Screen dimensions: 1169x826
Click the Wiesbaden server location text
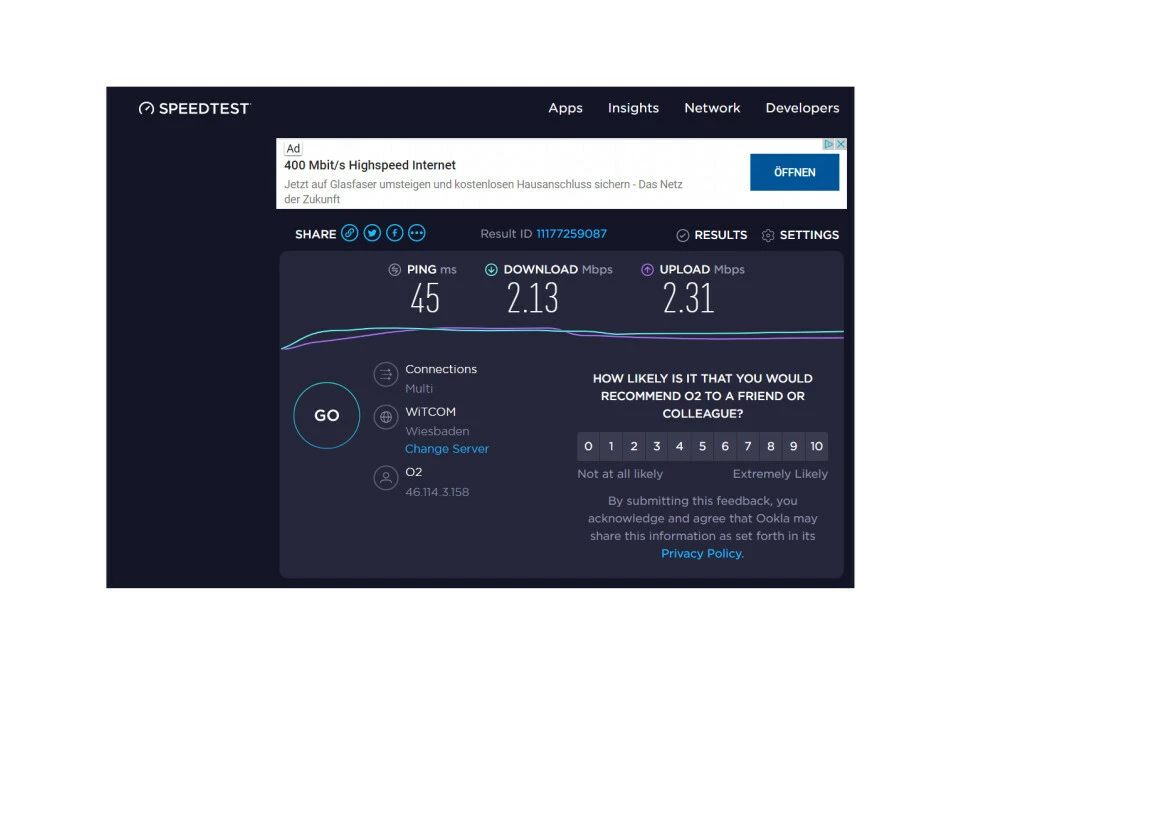tap(437, 431)
